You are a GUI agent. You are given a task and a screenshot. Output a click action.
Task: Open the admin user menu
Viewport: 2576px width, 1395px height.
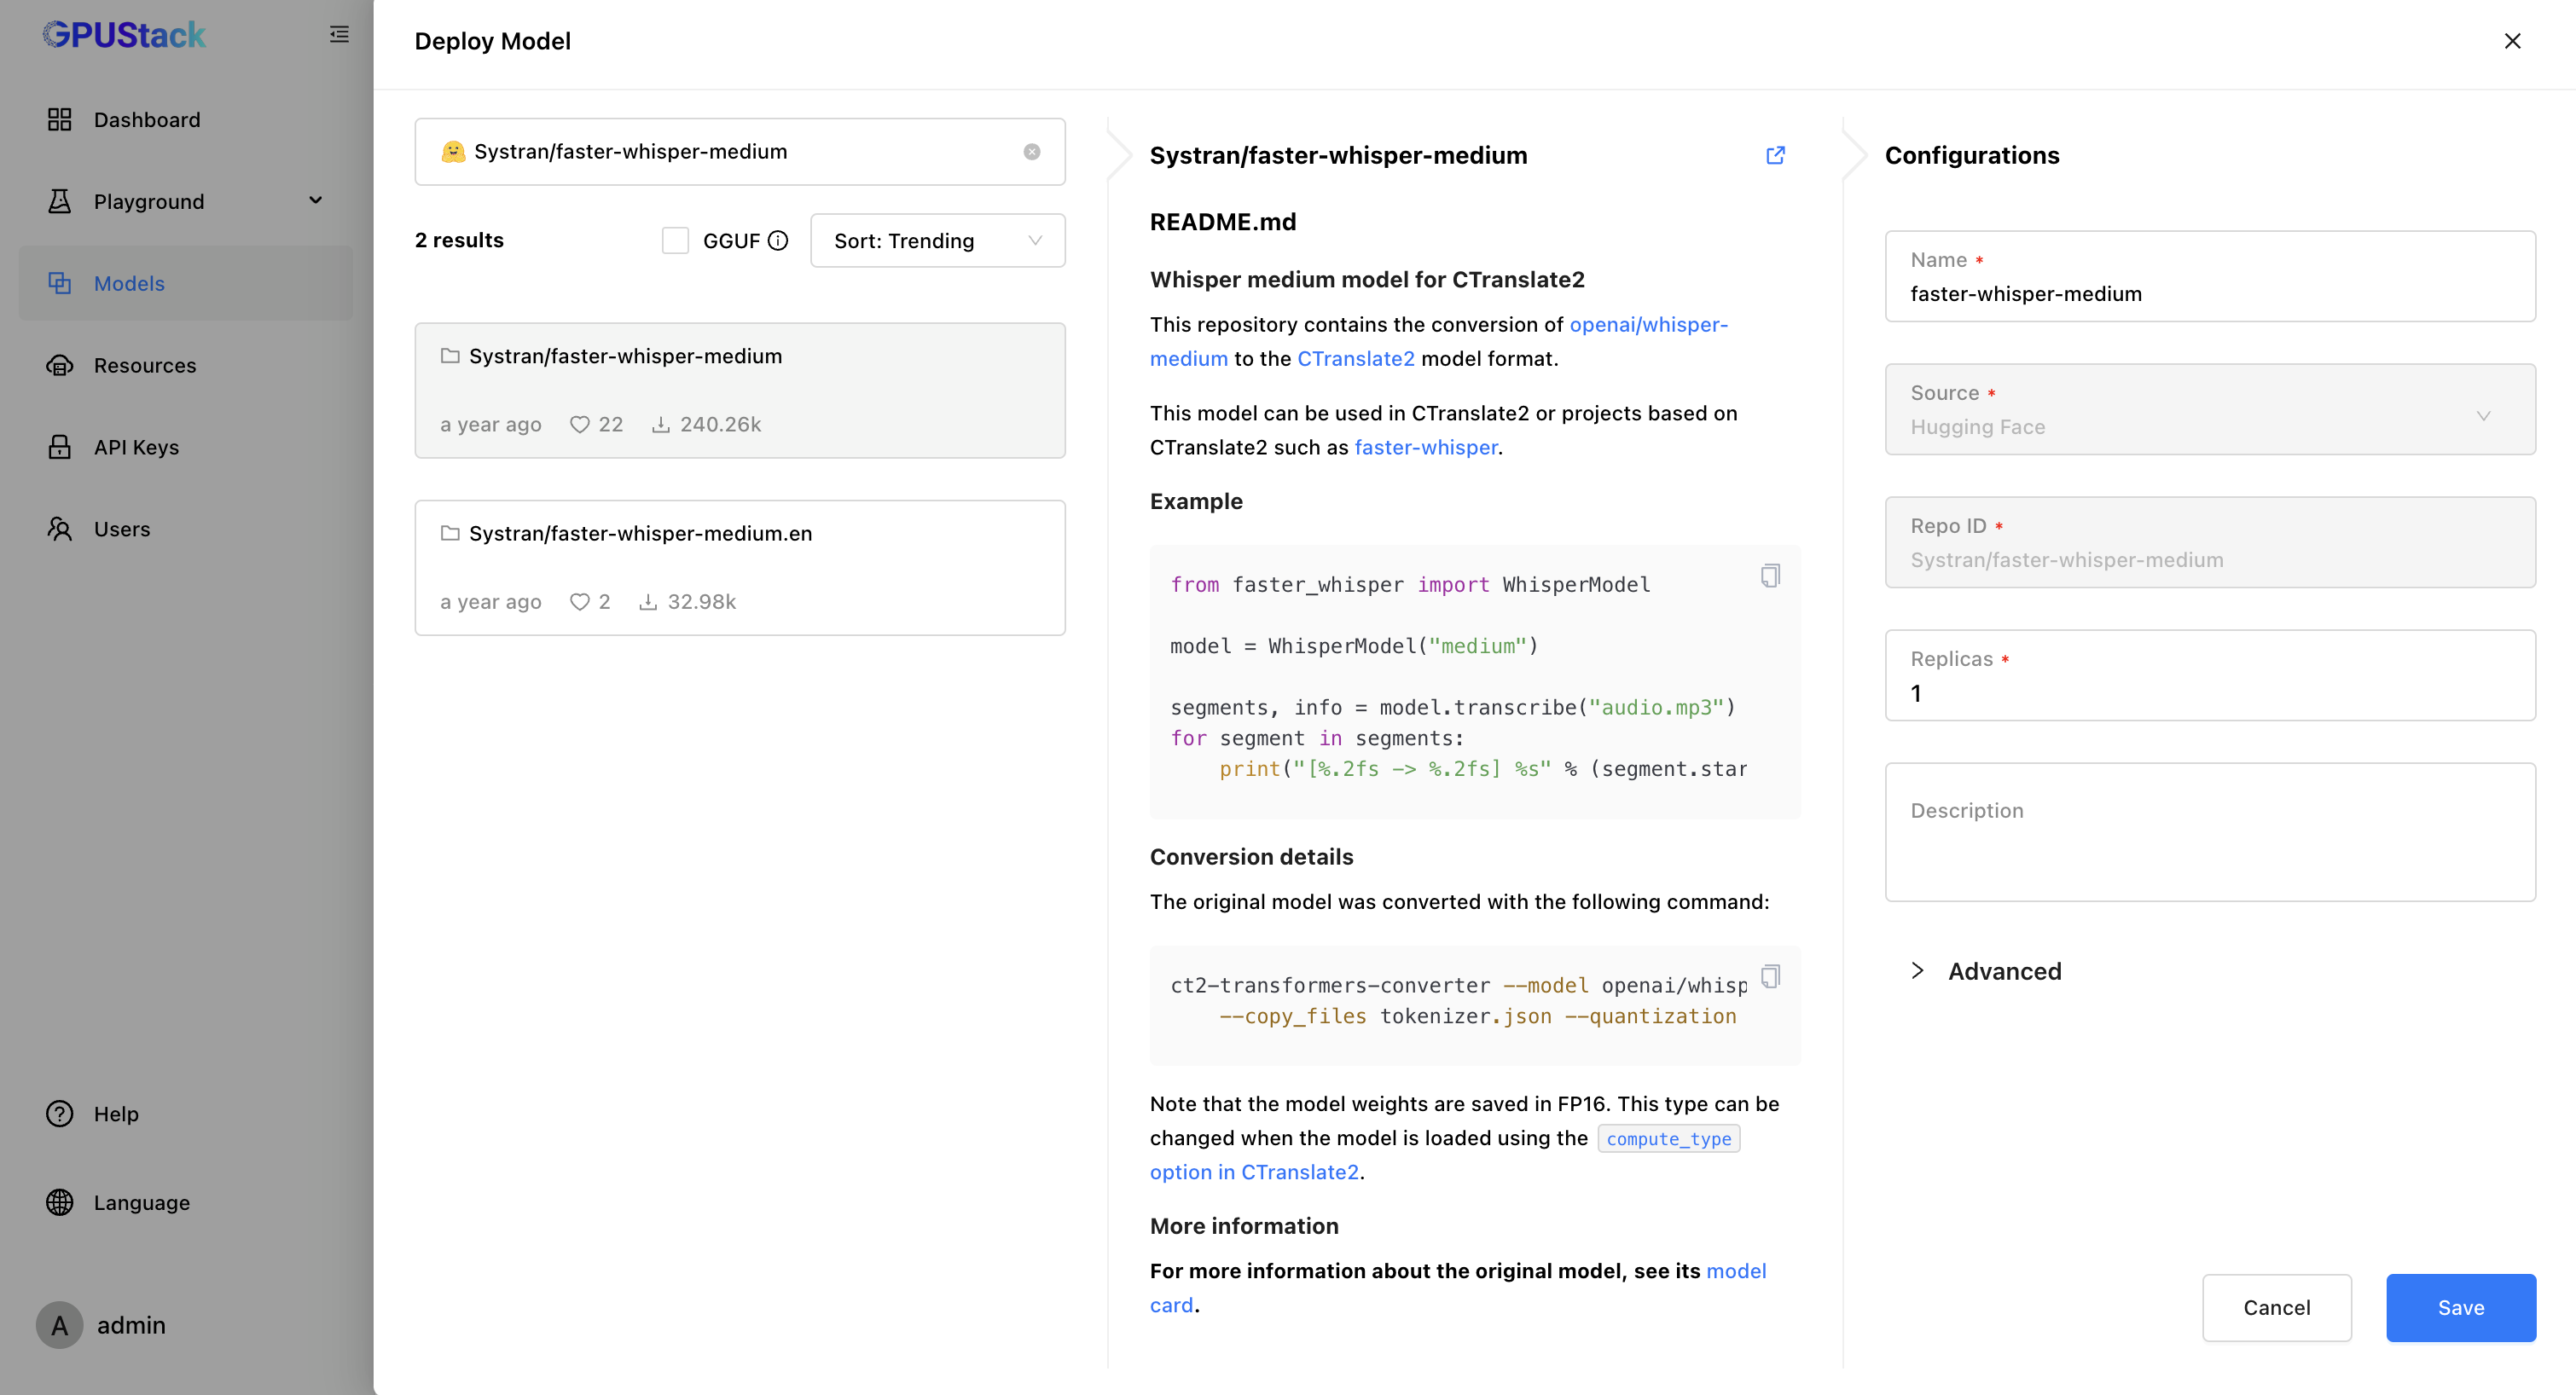coord(131,1326)
